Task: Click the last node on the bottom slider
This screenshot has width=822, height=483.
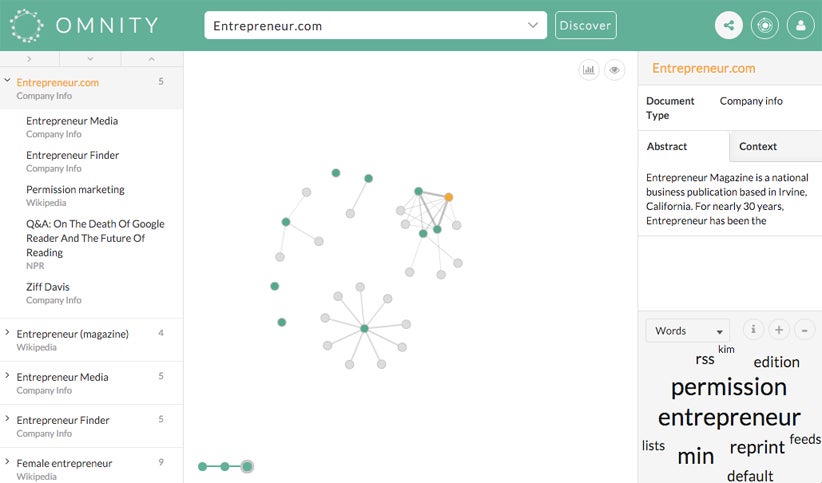Action: (x=247, y=466)
